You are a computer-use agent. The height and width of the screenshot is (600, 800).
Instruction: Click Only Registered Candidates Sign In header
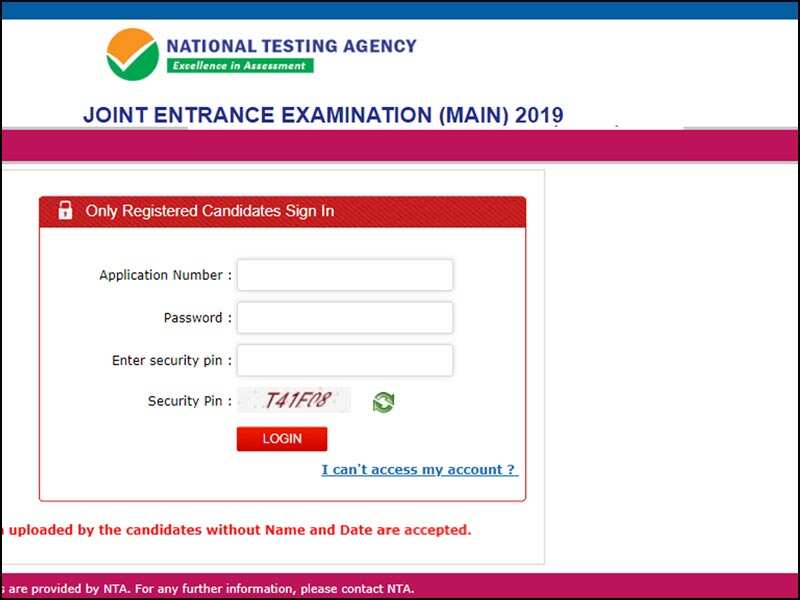coord(210,211)
